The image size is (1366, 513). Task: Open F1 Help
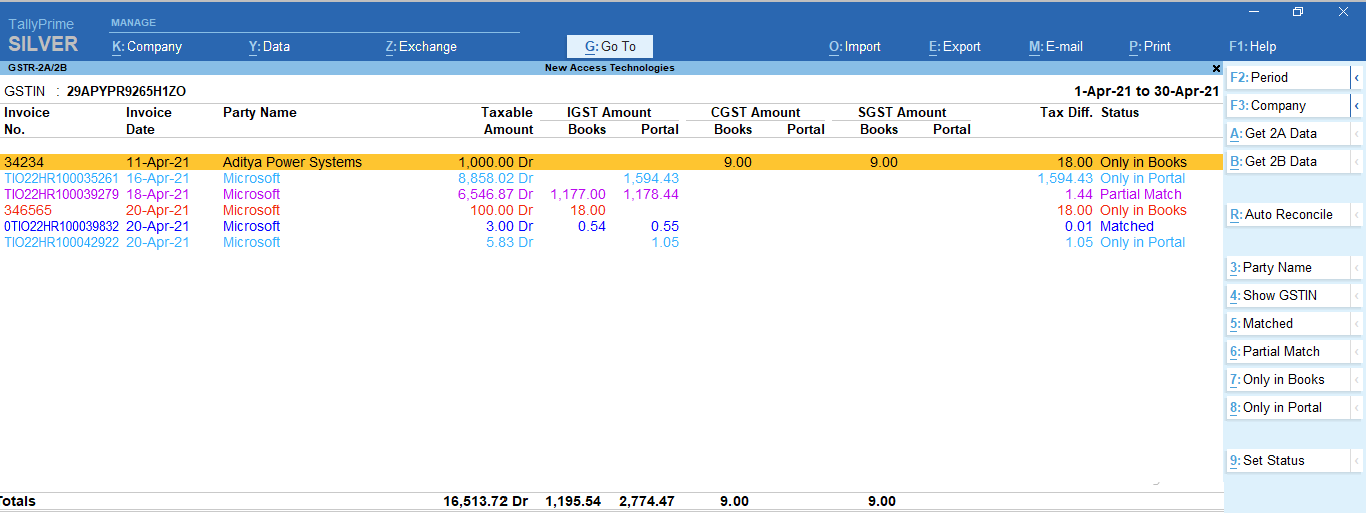[x=1253, y=46]
